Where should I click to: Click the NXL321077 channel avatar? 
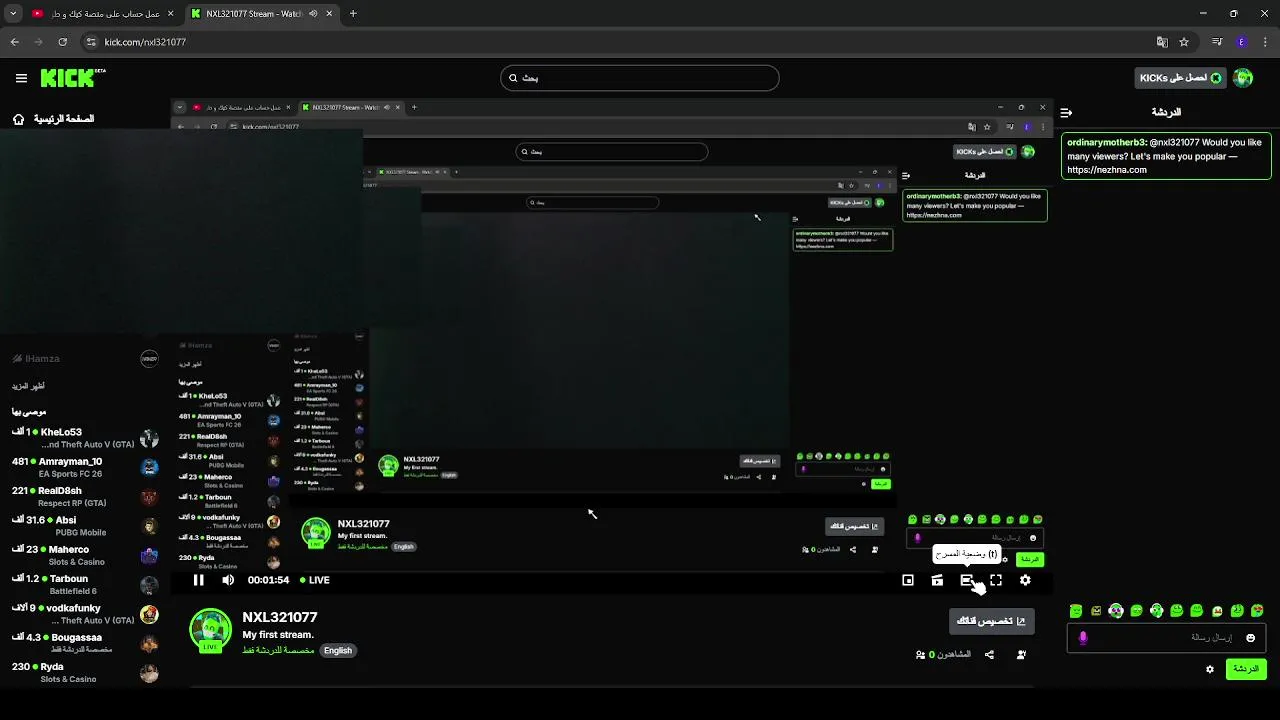(x=211, y=631)
